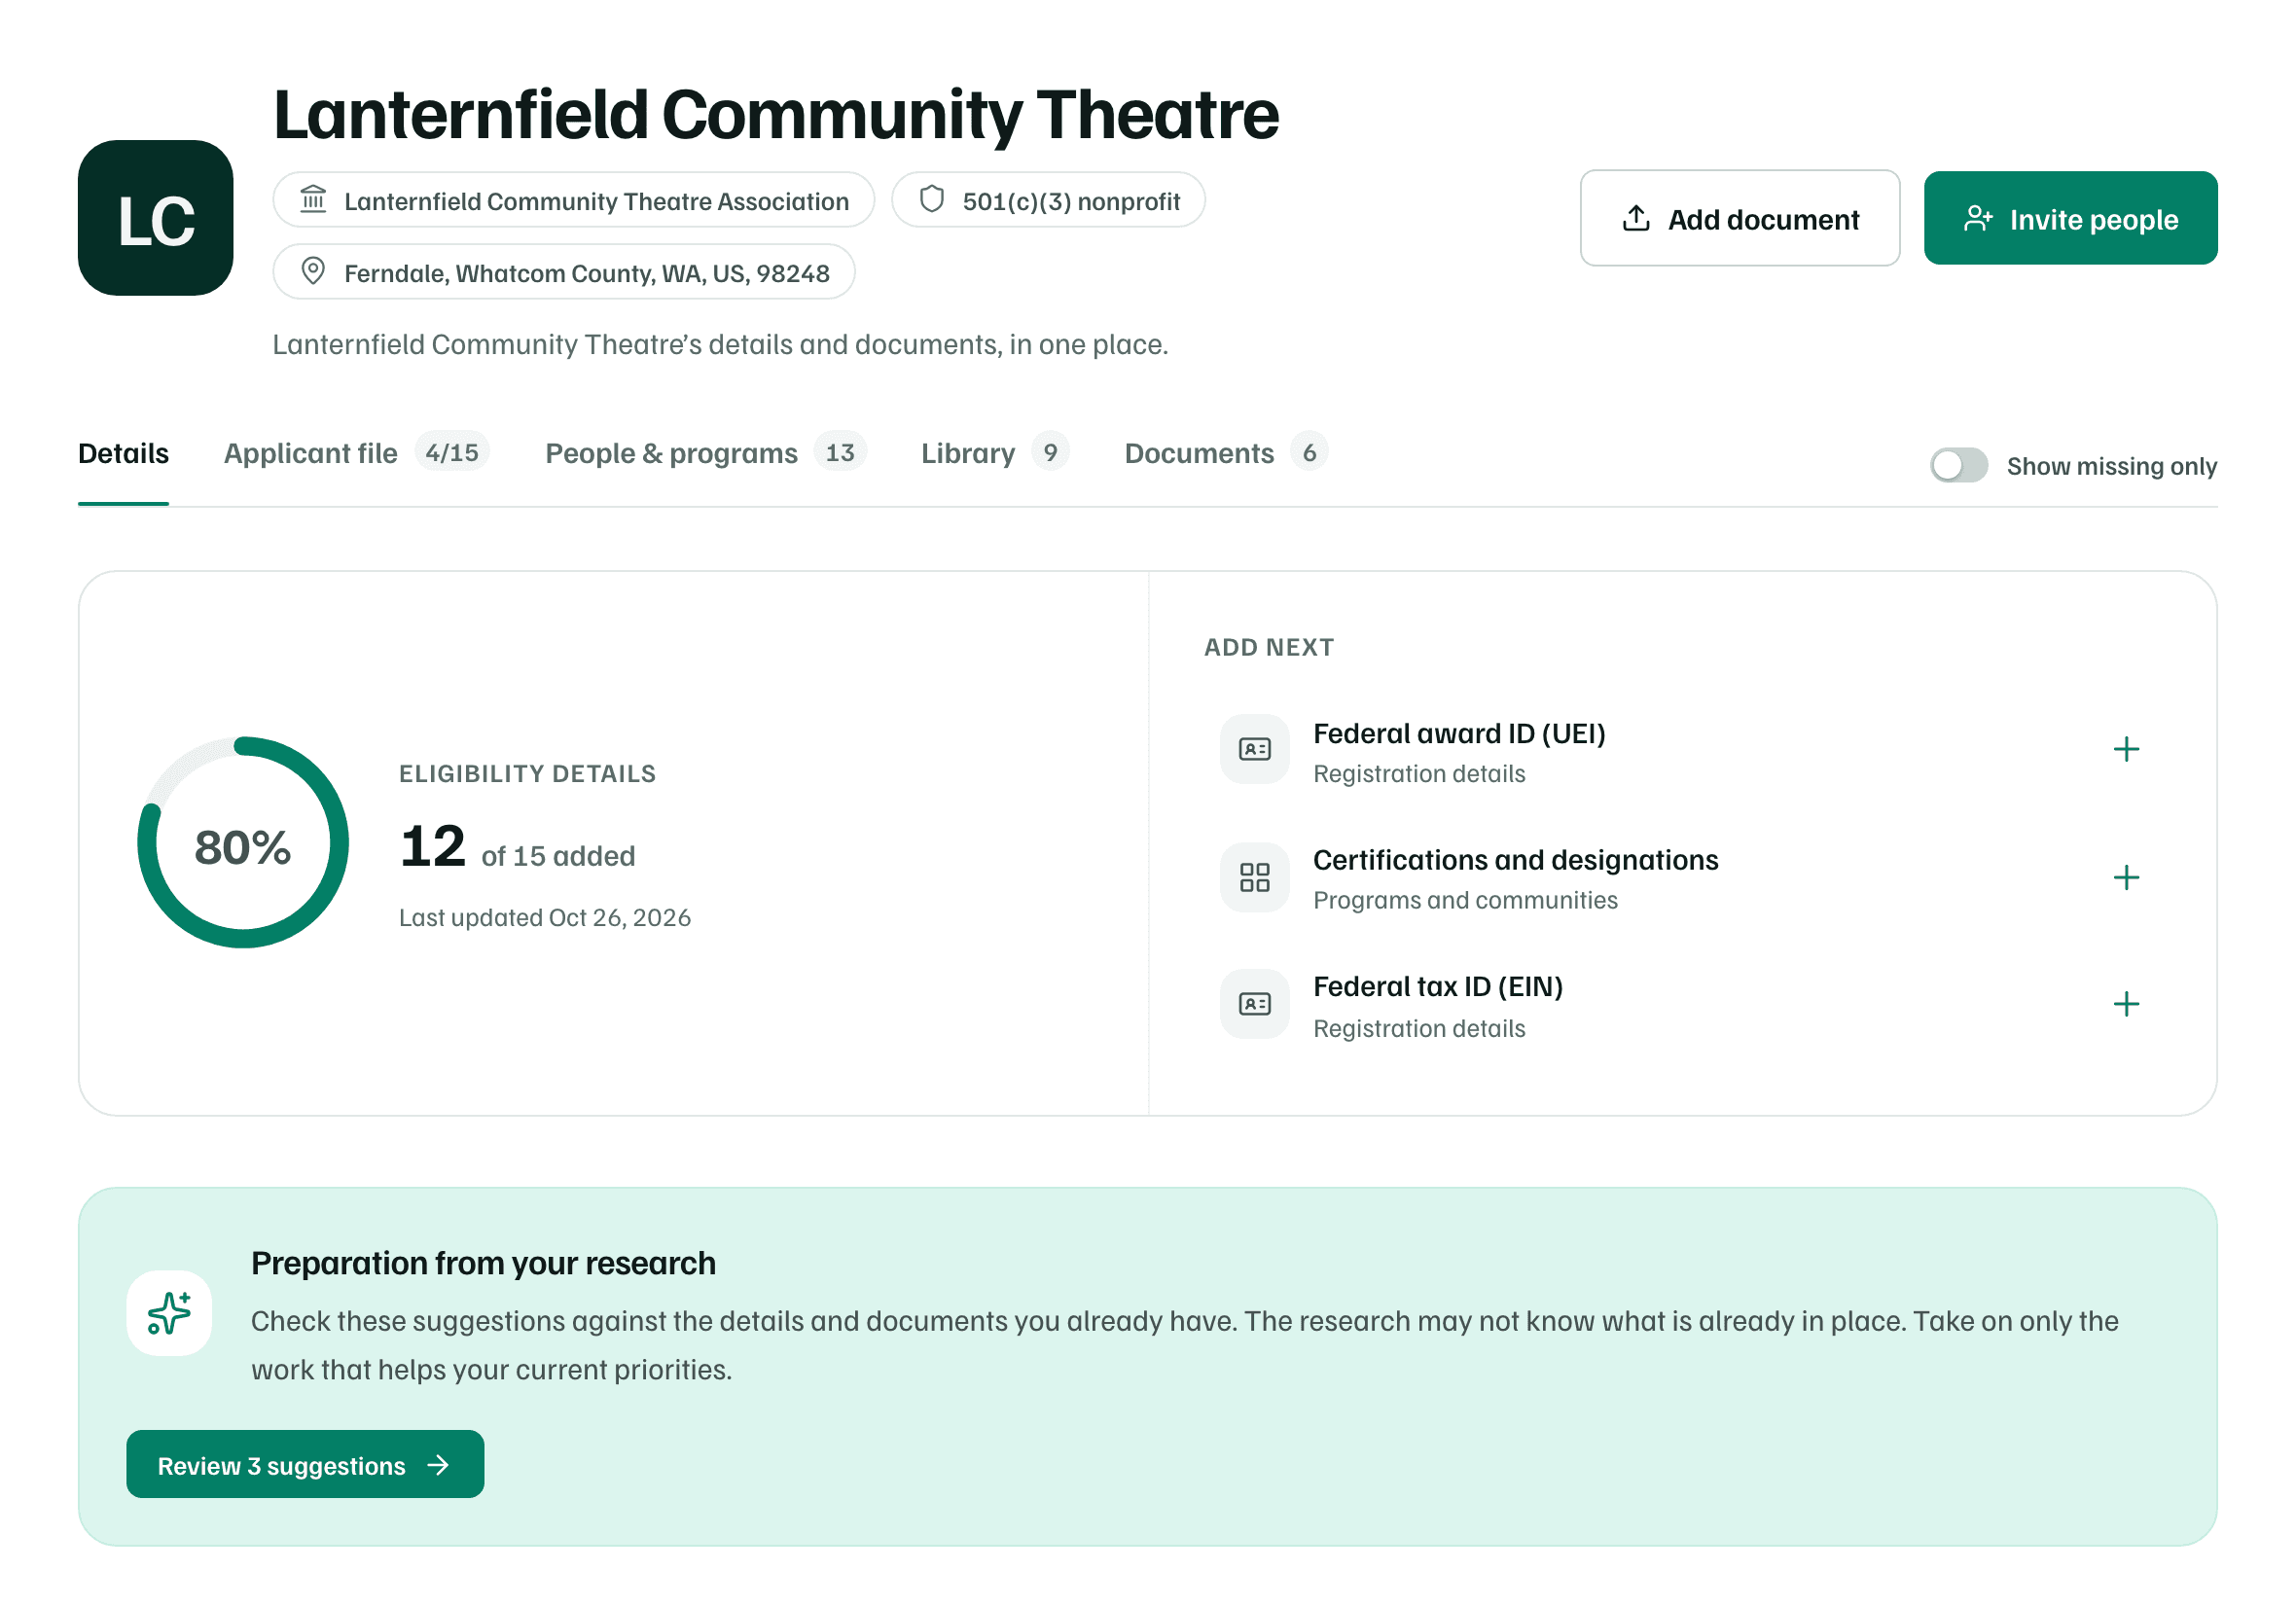The height and width of the screenshot is (1607, 2296).
Task: Click the "12 of 15 added" text
Action: [x=517, y=848]
